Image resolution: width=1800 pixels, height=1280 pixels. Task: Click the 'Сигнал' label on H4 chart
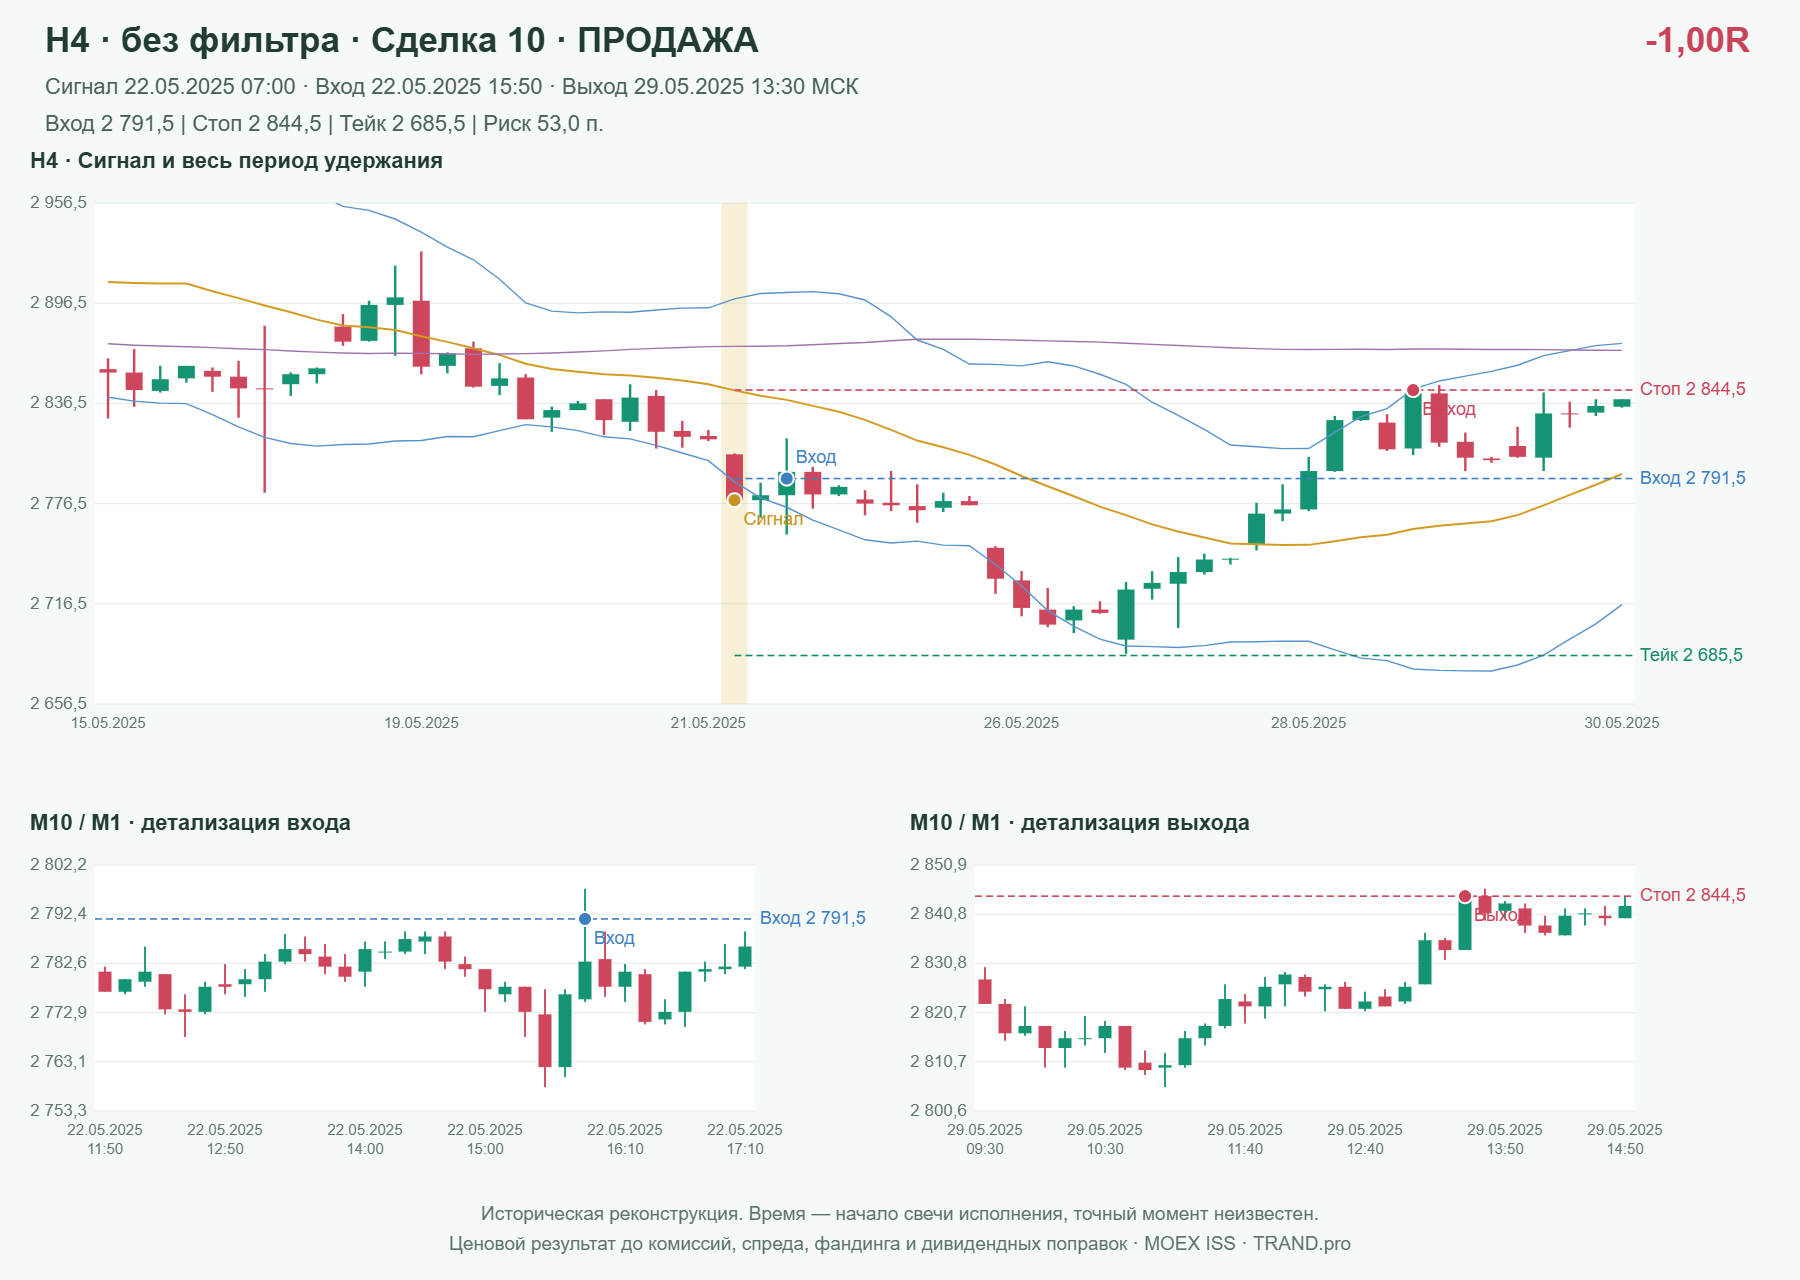click(773, 519)
